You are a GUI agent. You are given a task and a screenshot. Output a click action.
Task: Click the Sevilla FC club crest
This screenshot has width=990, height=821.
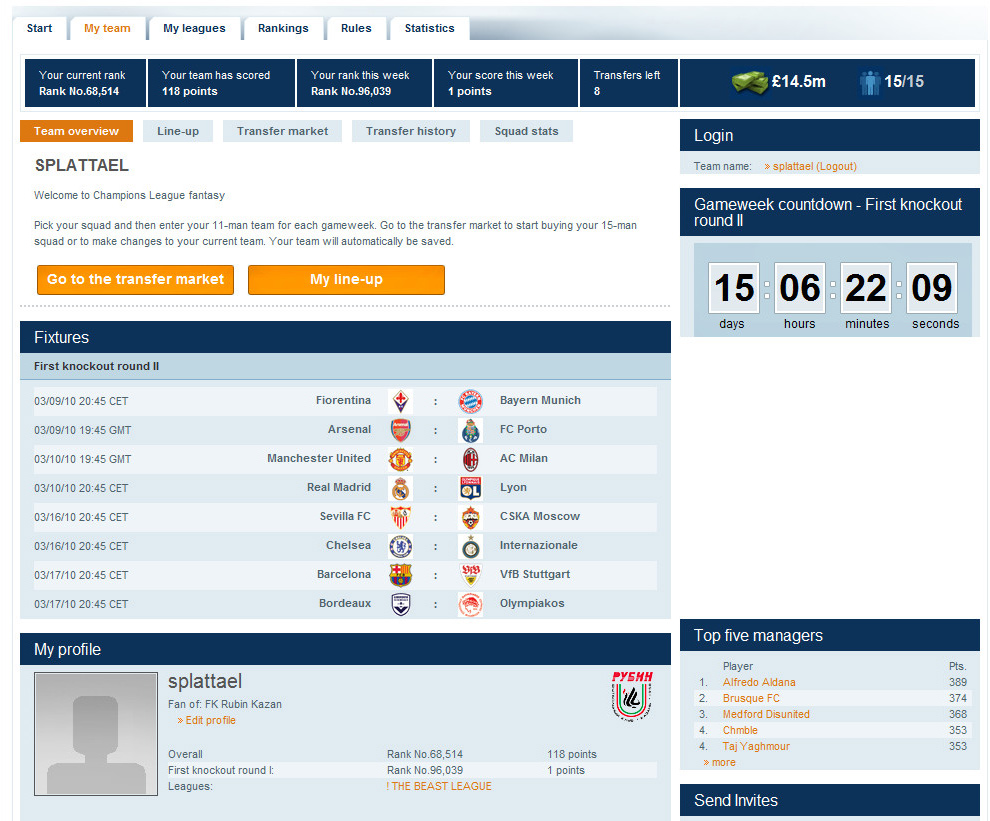(x=400, y=517)
